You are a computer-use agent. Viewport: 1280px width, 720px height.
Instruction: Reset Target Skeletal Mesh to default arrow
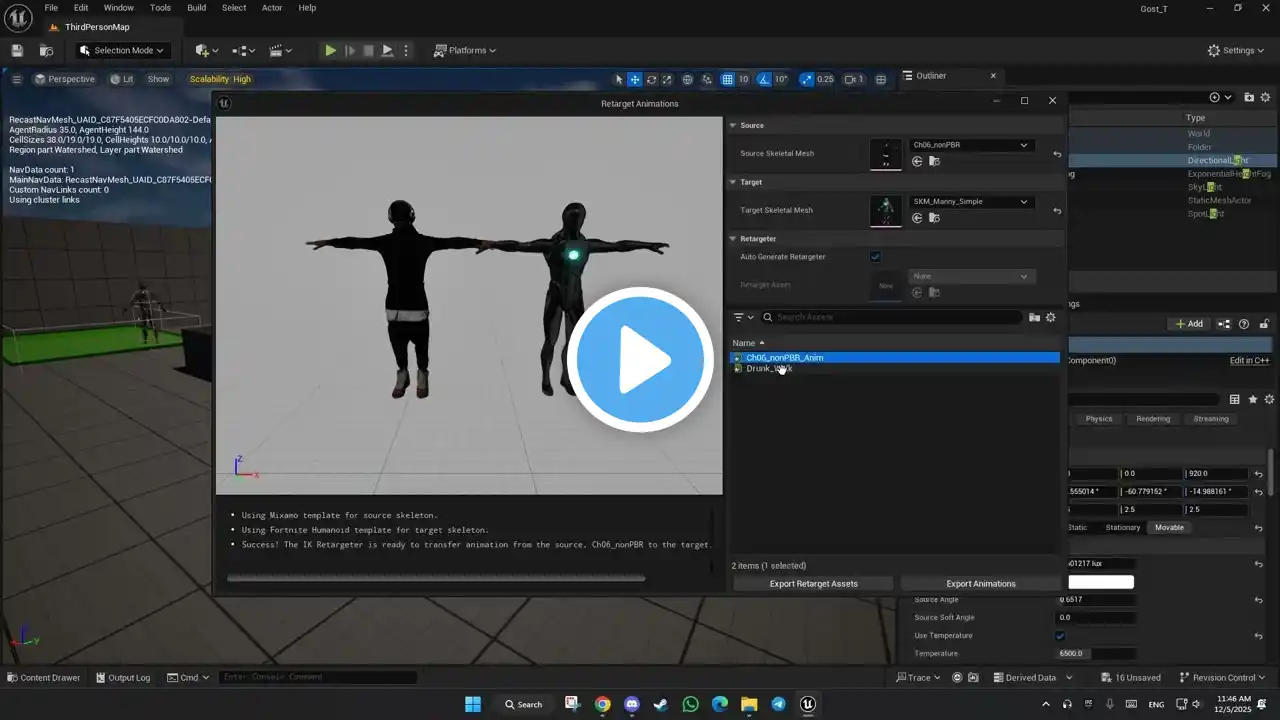[1057, 211]
